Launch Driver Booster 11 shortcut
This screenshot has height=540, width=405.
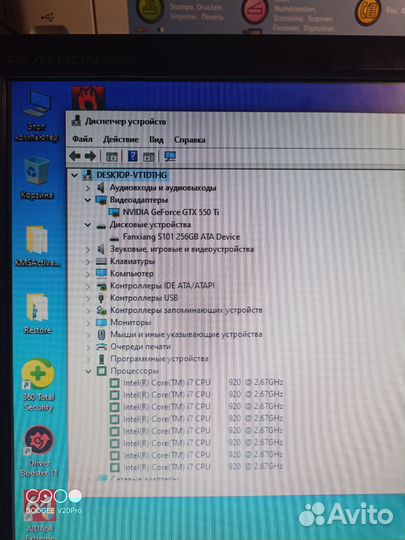tap(39, 452)
